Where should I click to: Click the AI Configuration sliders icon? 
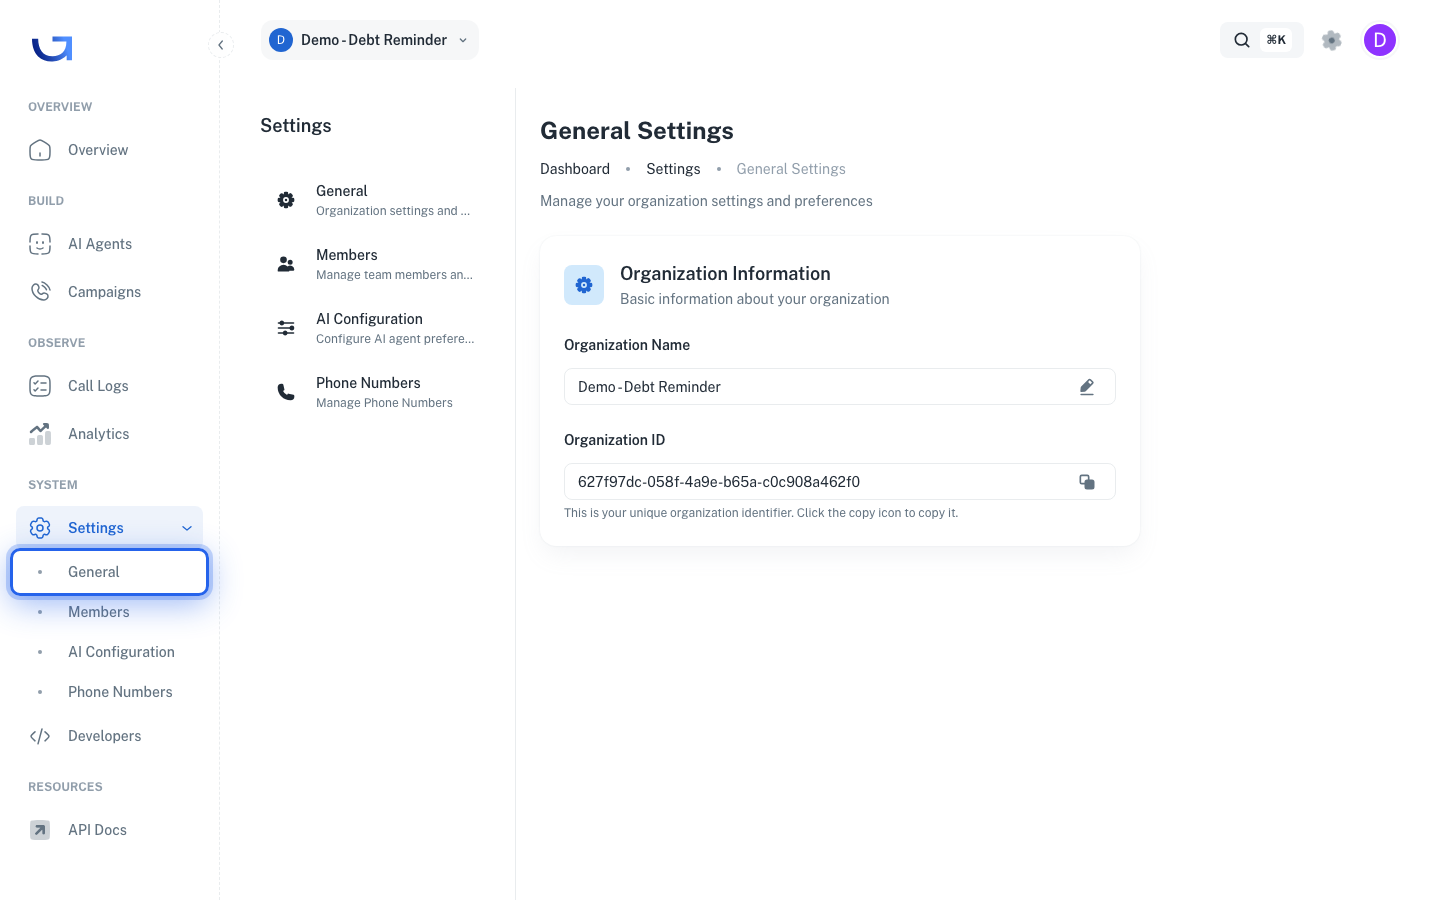286,328
